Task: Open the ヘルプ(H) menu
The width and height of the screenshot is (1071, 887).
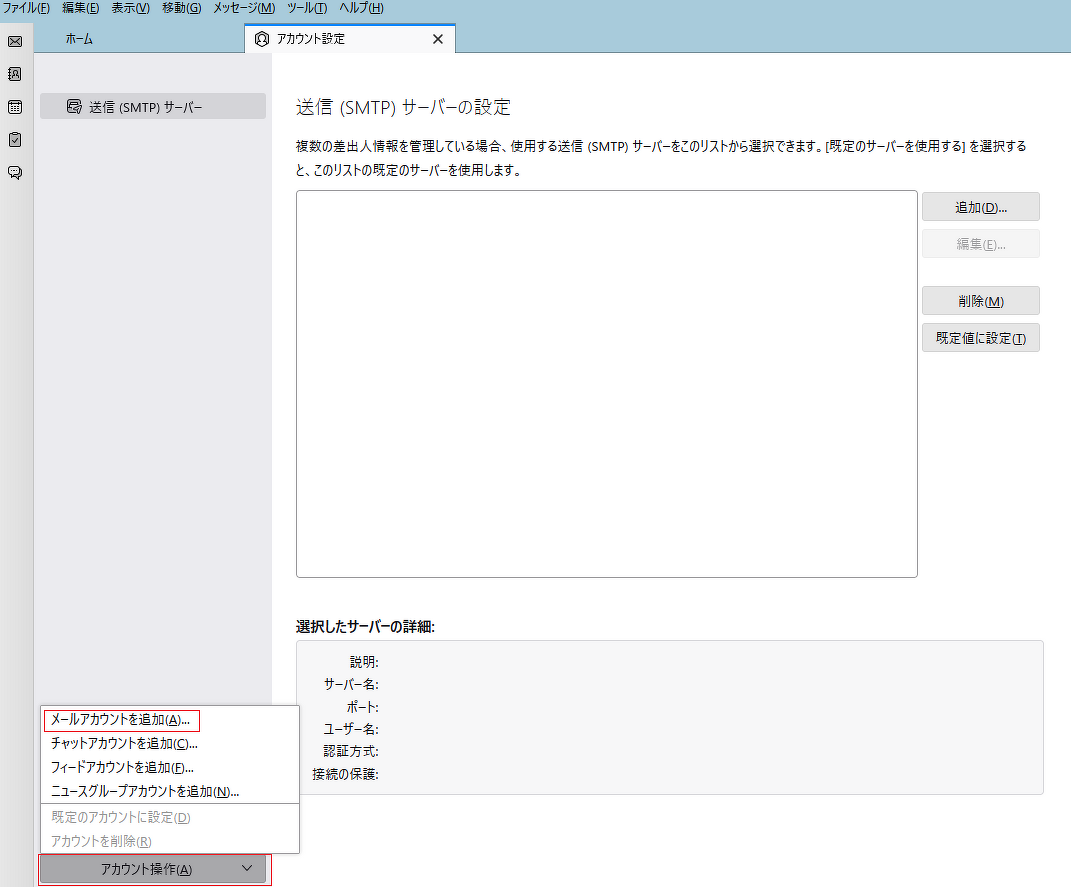Action: click(x=361, y=8)
